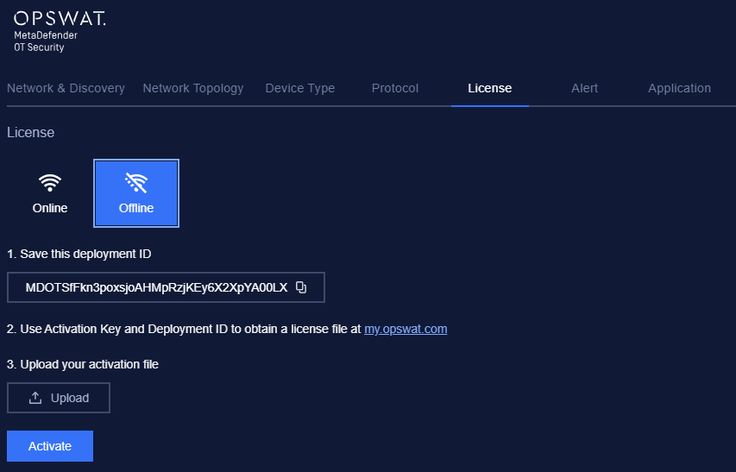Open the Application tab
Image resolution: width=736 pixels, height=472 pixels.
coord(679,88)
